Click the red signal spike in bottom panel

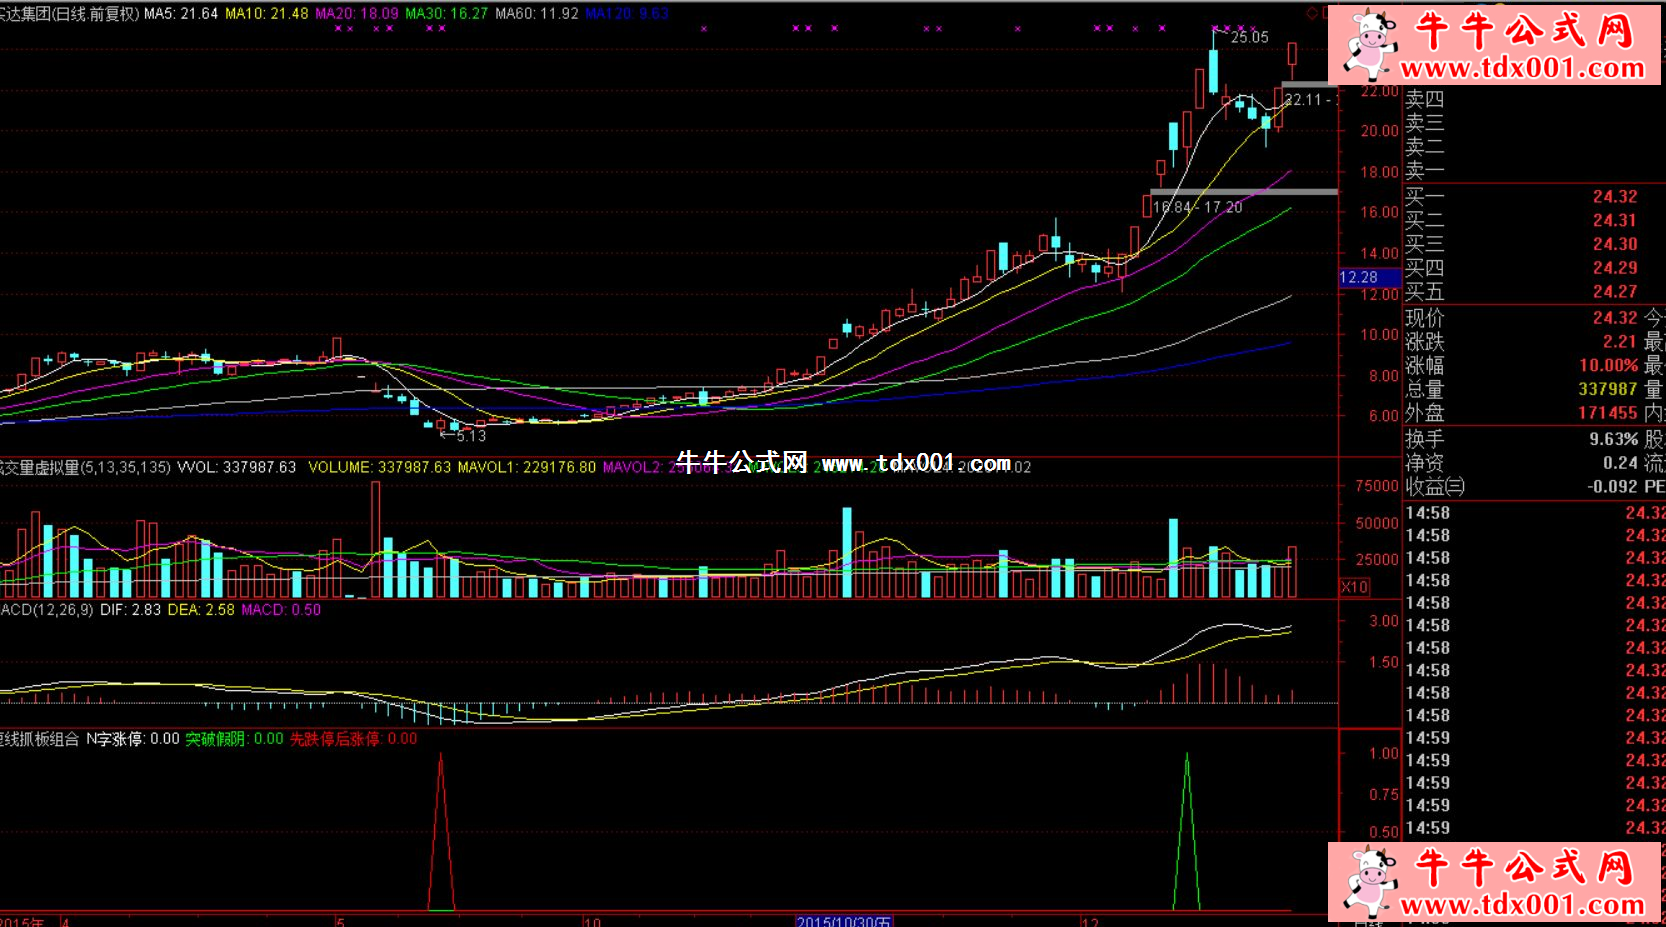coord(441,832)
